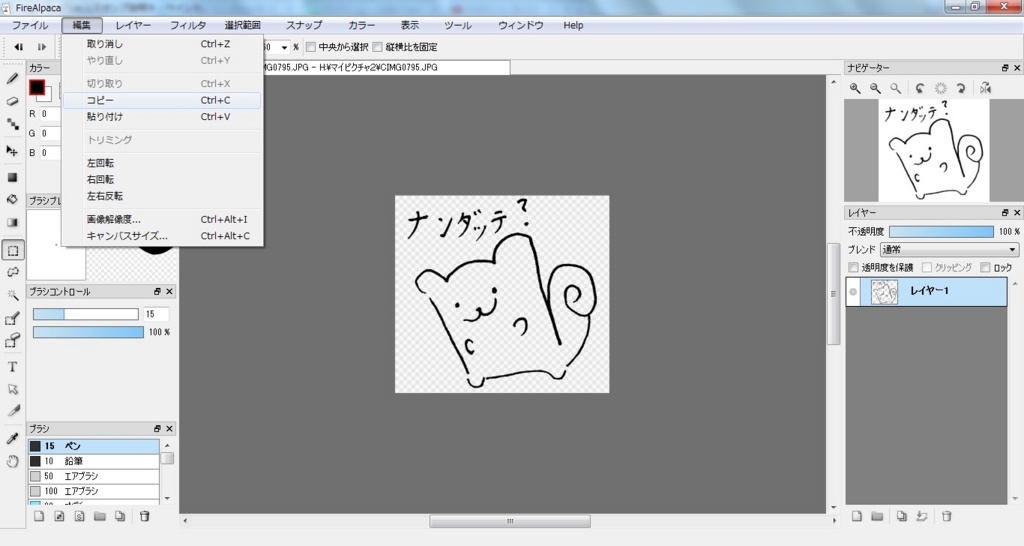Delete brush with trash icon in Brush panel
1024x546 pixels.
pyautogui.click(x=144, y=516)
